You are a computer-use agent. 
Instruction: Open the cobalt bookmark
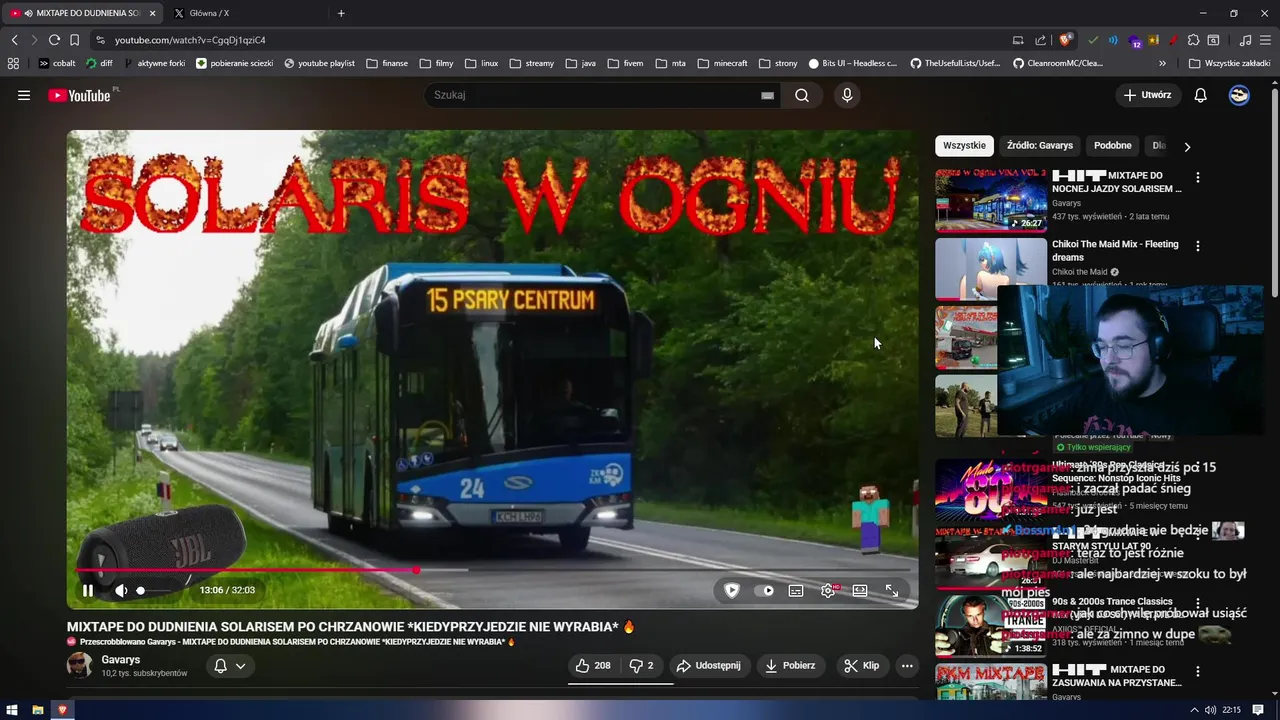coord(57,63)
